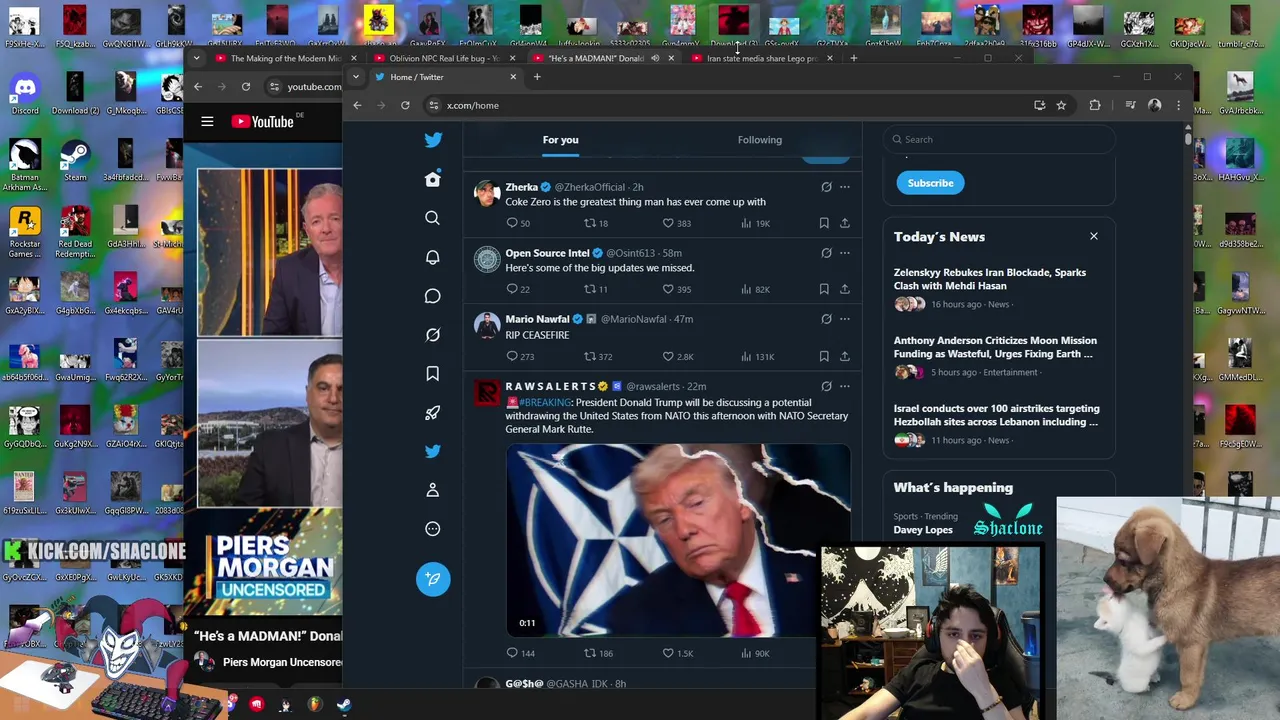Open a new tab in Twitter window
Image resolution: width=1280 pixels, height=720 pixels.
[537, 77]
